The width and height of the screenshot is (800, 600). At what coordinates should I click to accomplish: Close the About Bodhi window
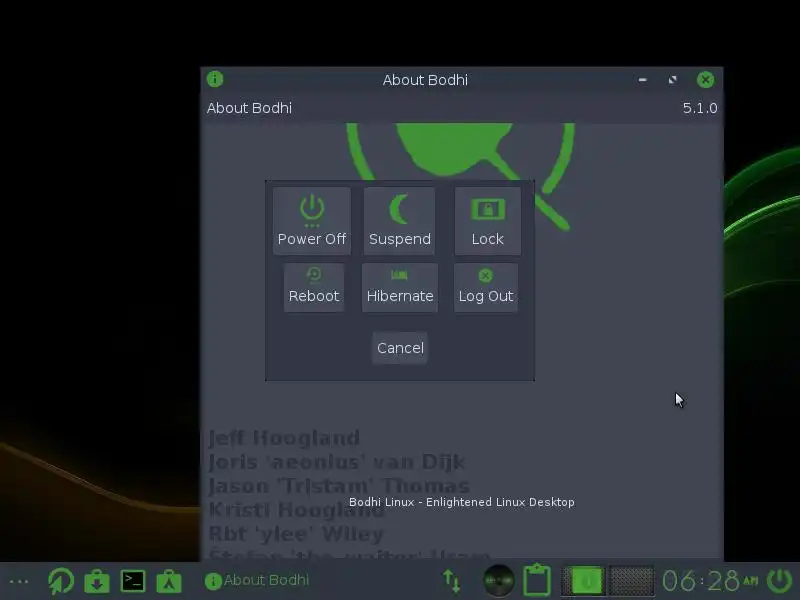pyautogui.click(x=706, y=80)
